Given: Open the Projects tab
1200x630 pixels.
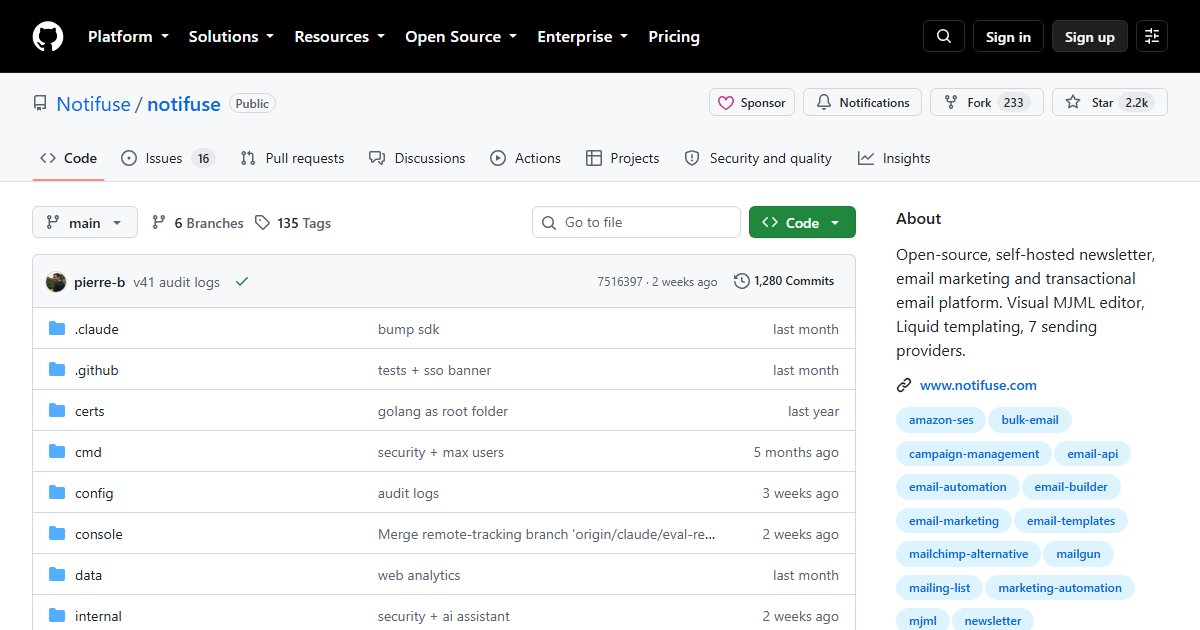Looking at the screenshot, I should 622,158.
